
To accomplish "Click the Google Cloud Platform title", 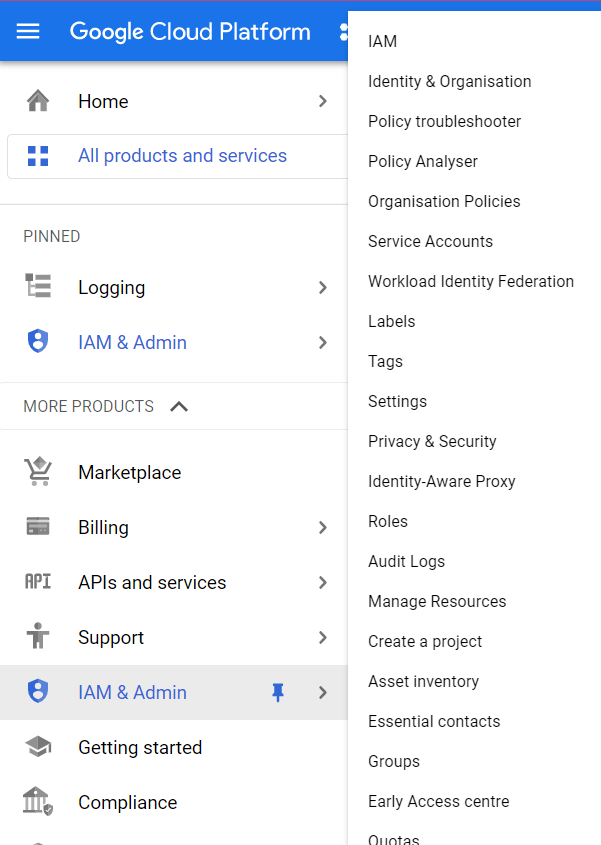I will [190, 31].
